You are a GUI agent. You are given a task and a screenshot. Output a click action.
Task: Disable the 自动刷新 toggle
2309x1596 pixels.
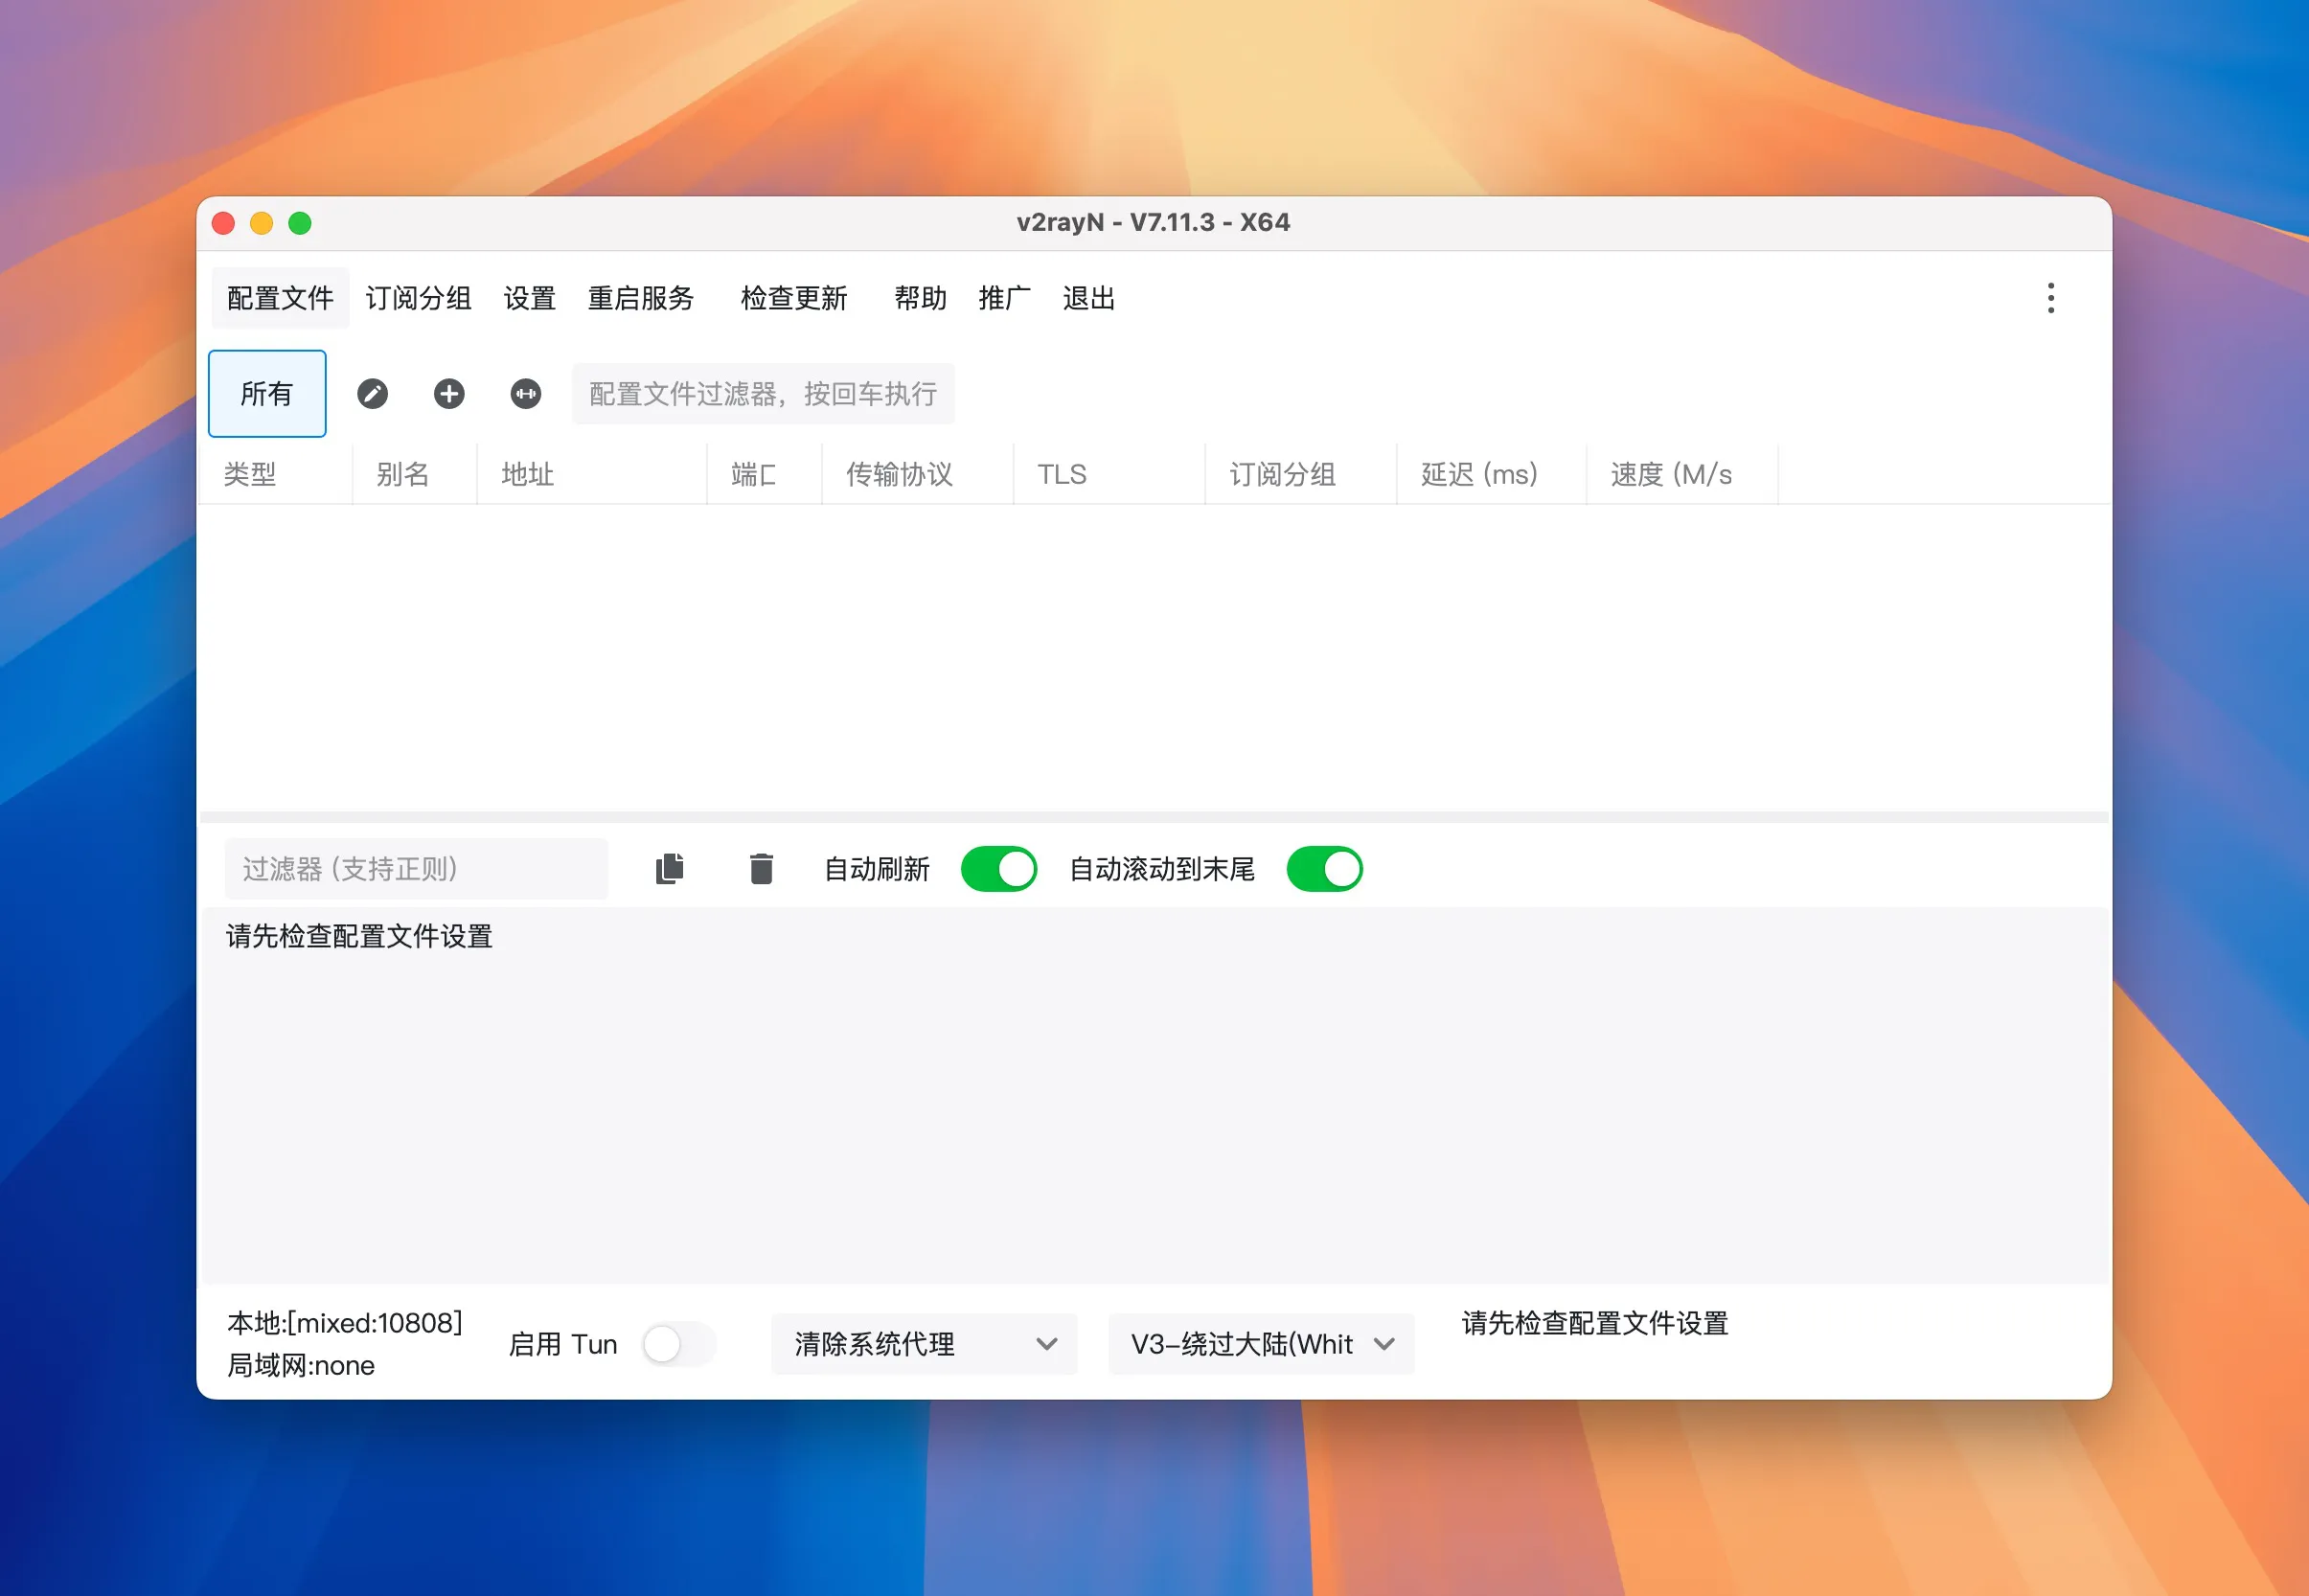pyautogui.click(x=998, y=868)
